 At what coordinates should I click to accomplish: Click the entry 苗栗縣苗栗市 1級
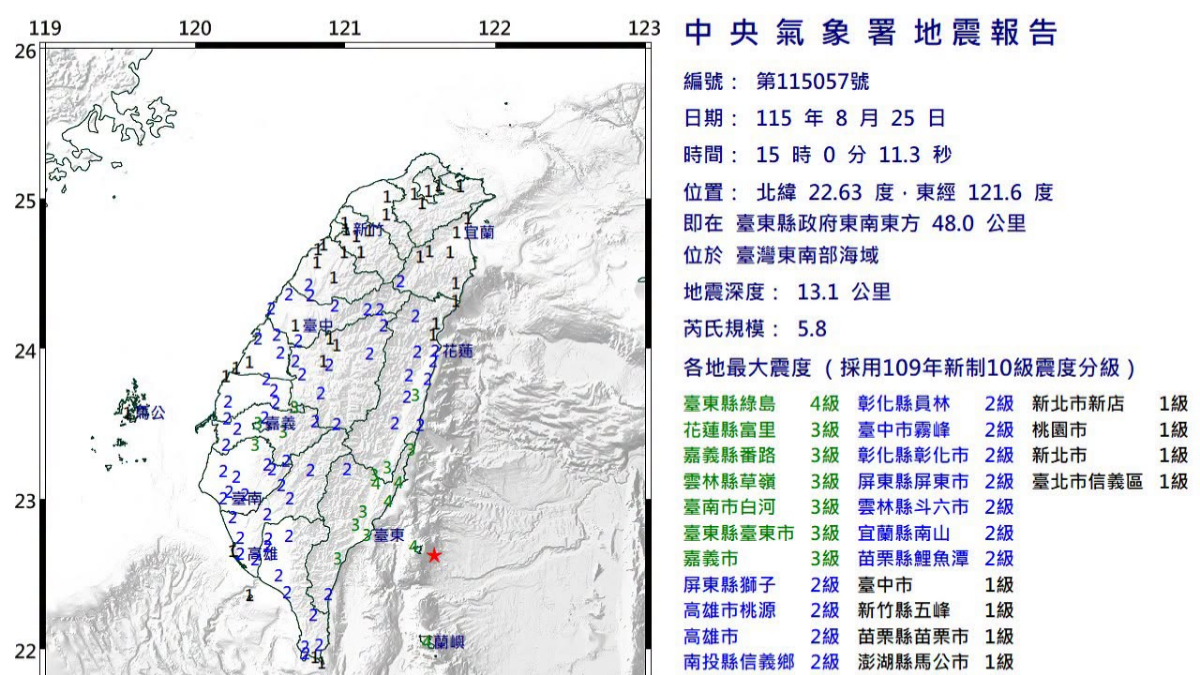point(935,636)
